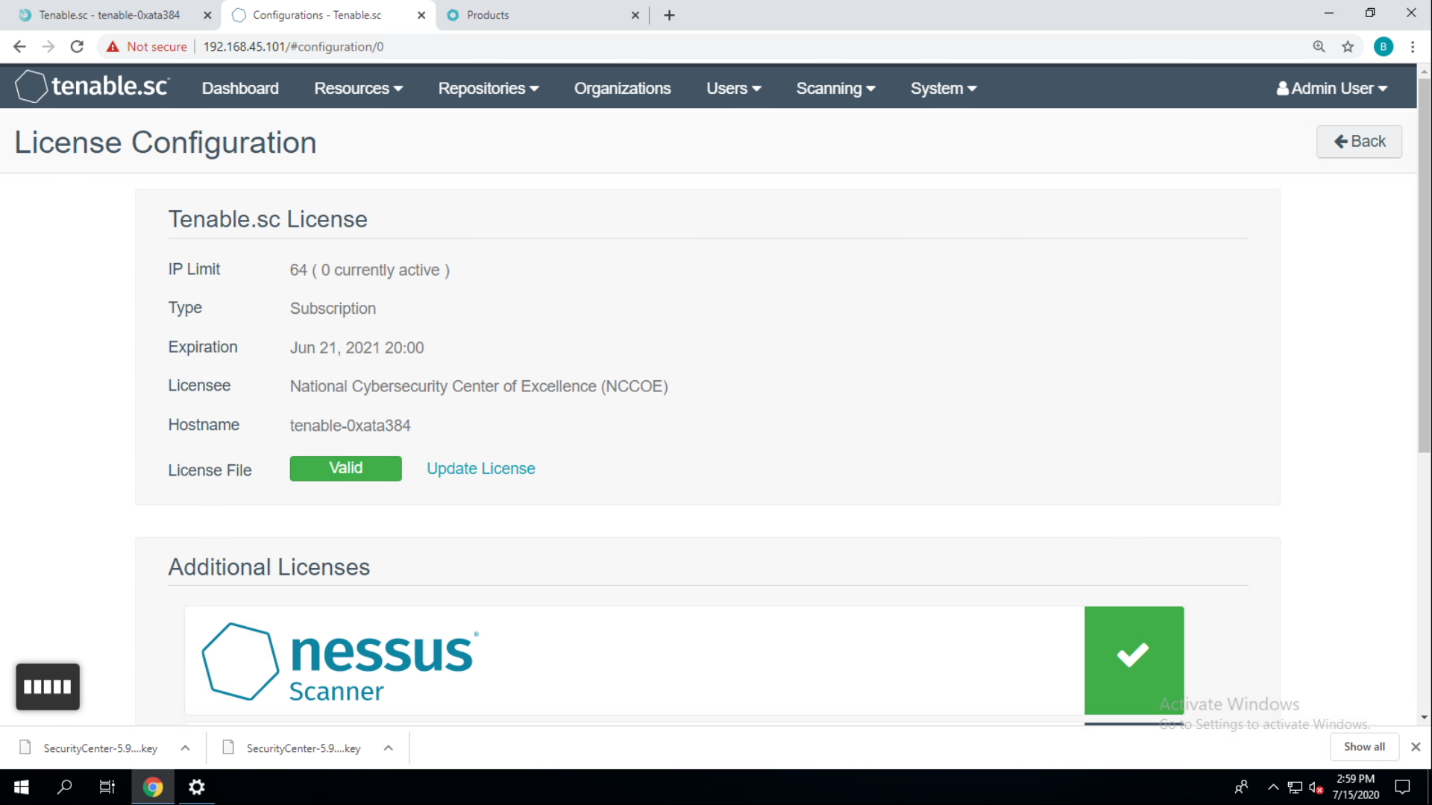Bookmark this page with the star icon

point(1348,46)
